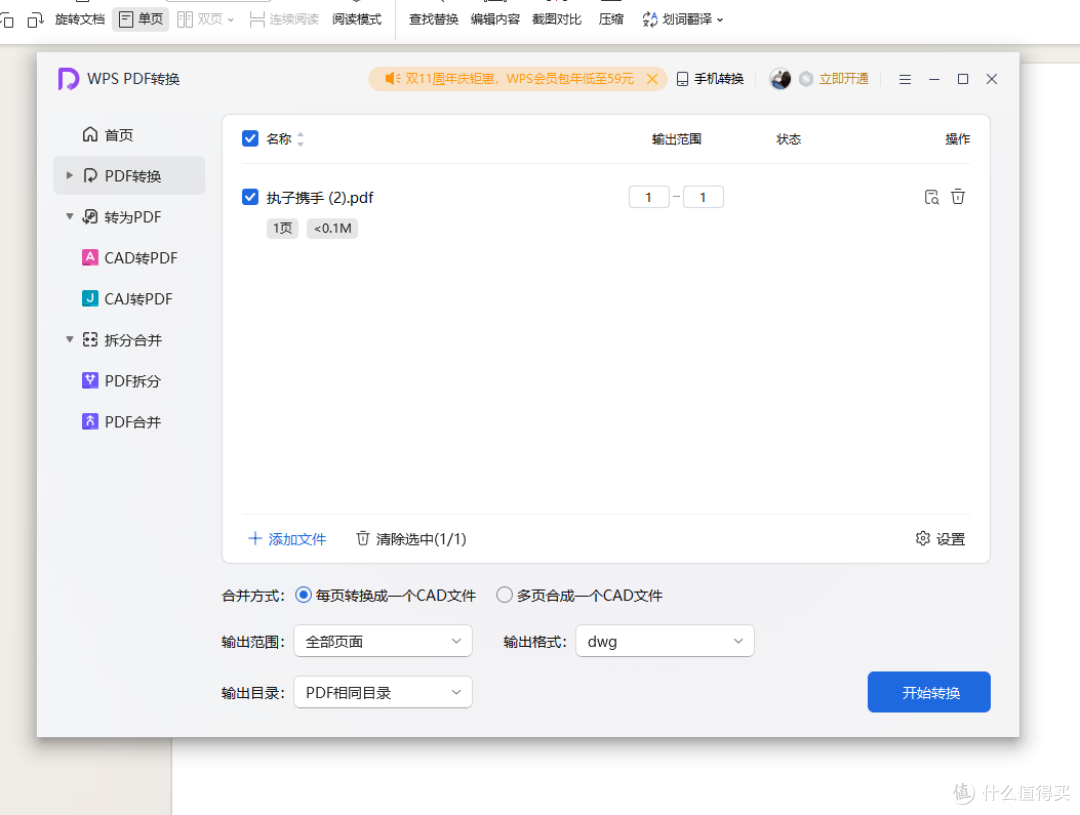The image size is (1080, 815).
Task: Toggle the select-all 名称 checkbox
Action: pyautogui.click(x=250, y=139)
